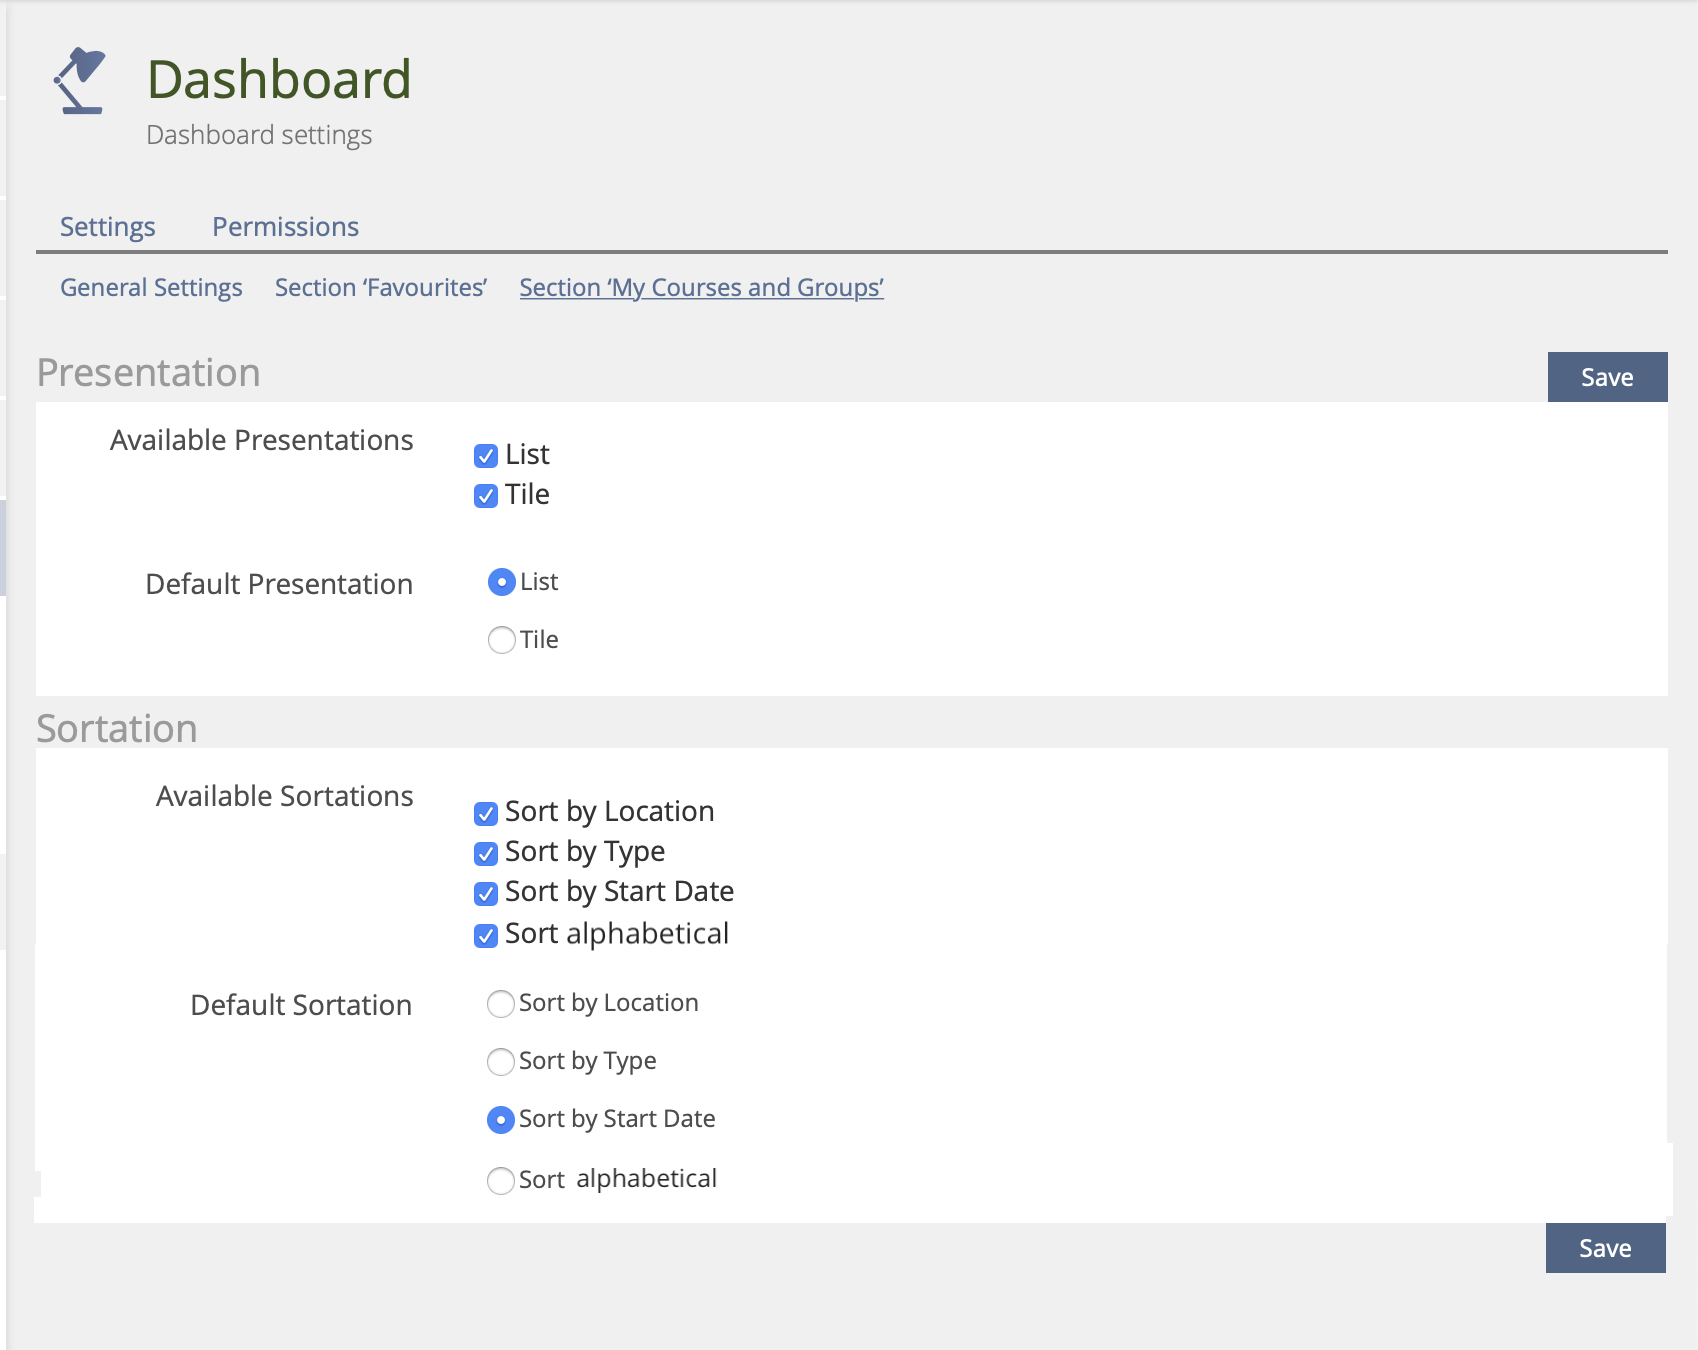
Task: Toggle Sort alphabetical checkbox
Action: click(486, 935)
